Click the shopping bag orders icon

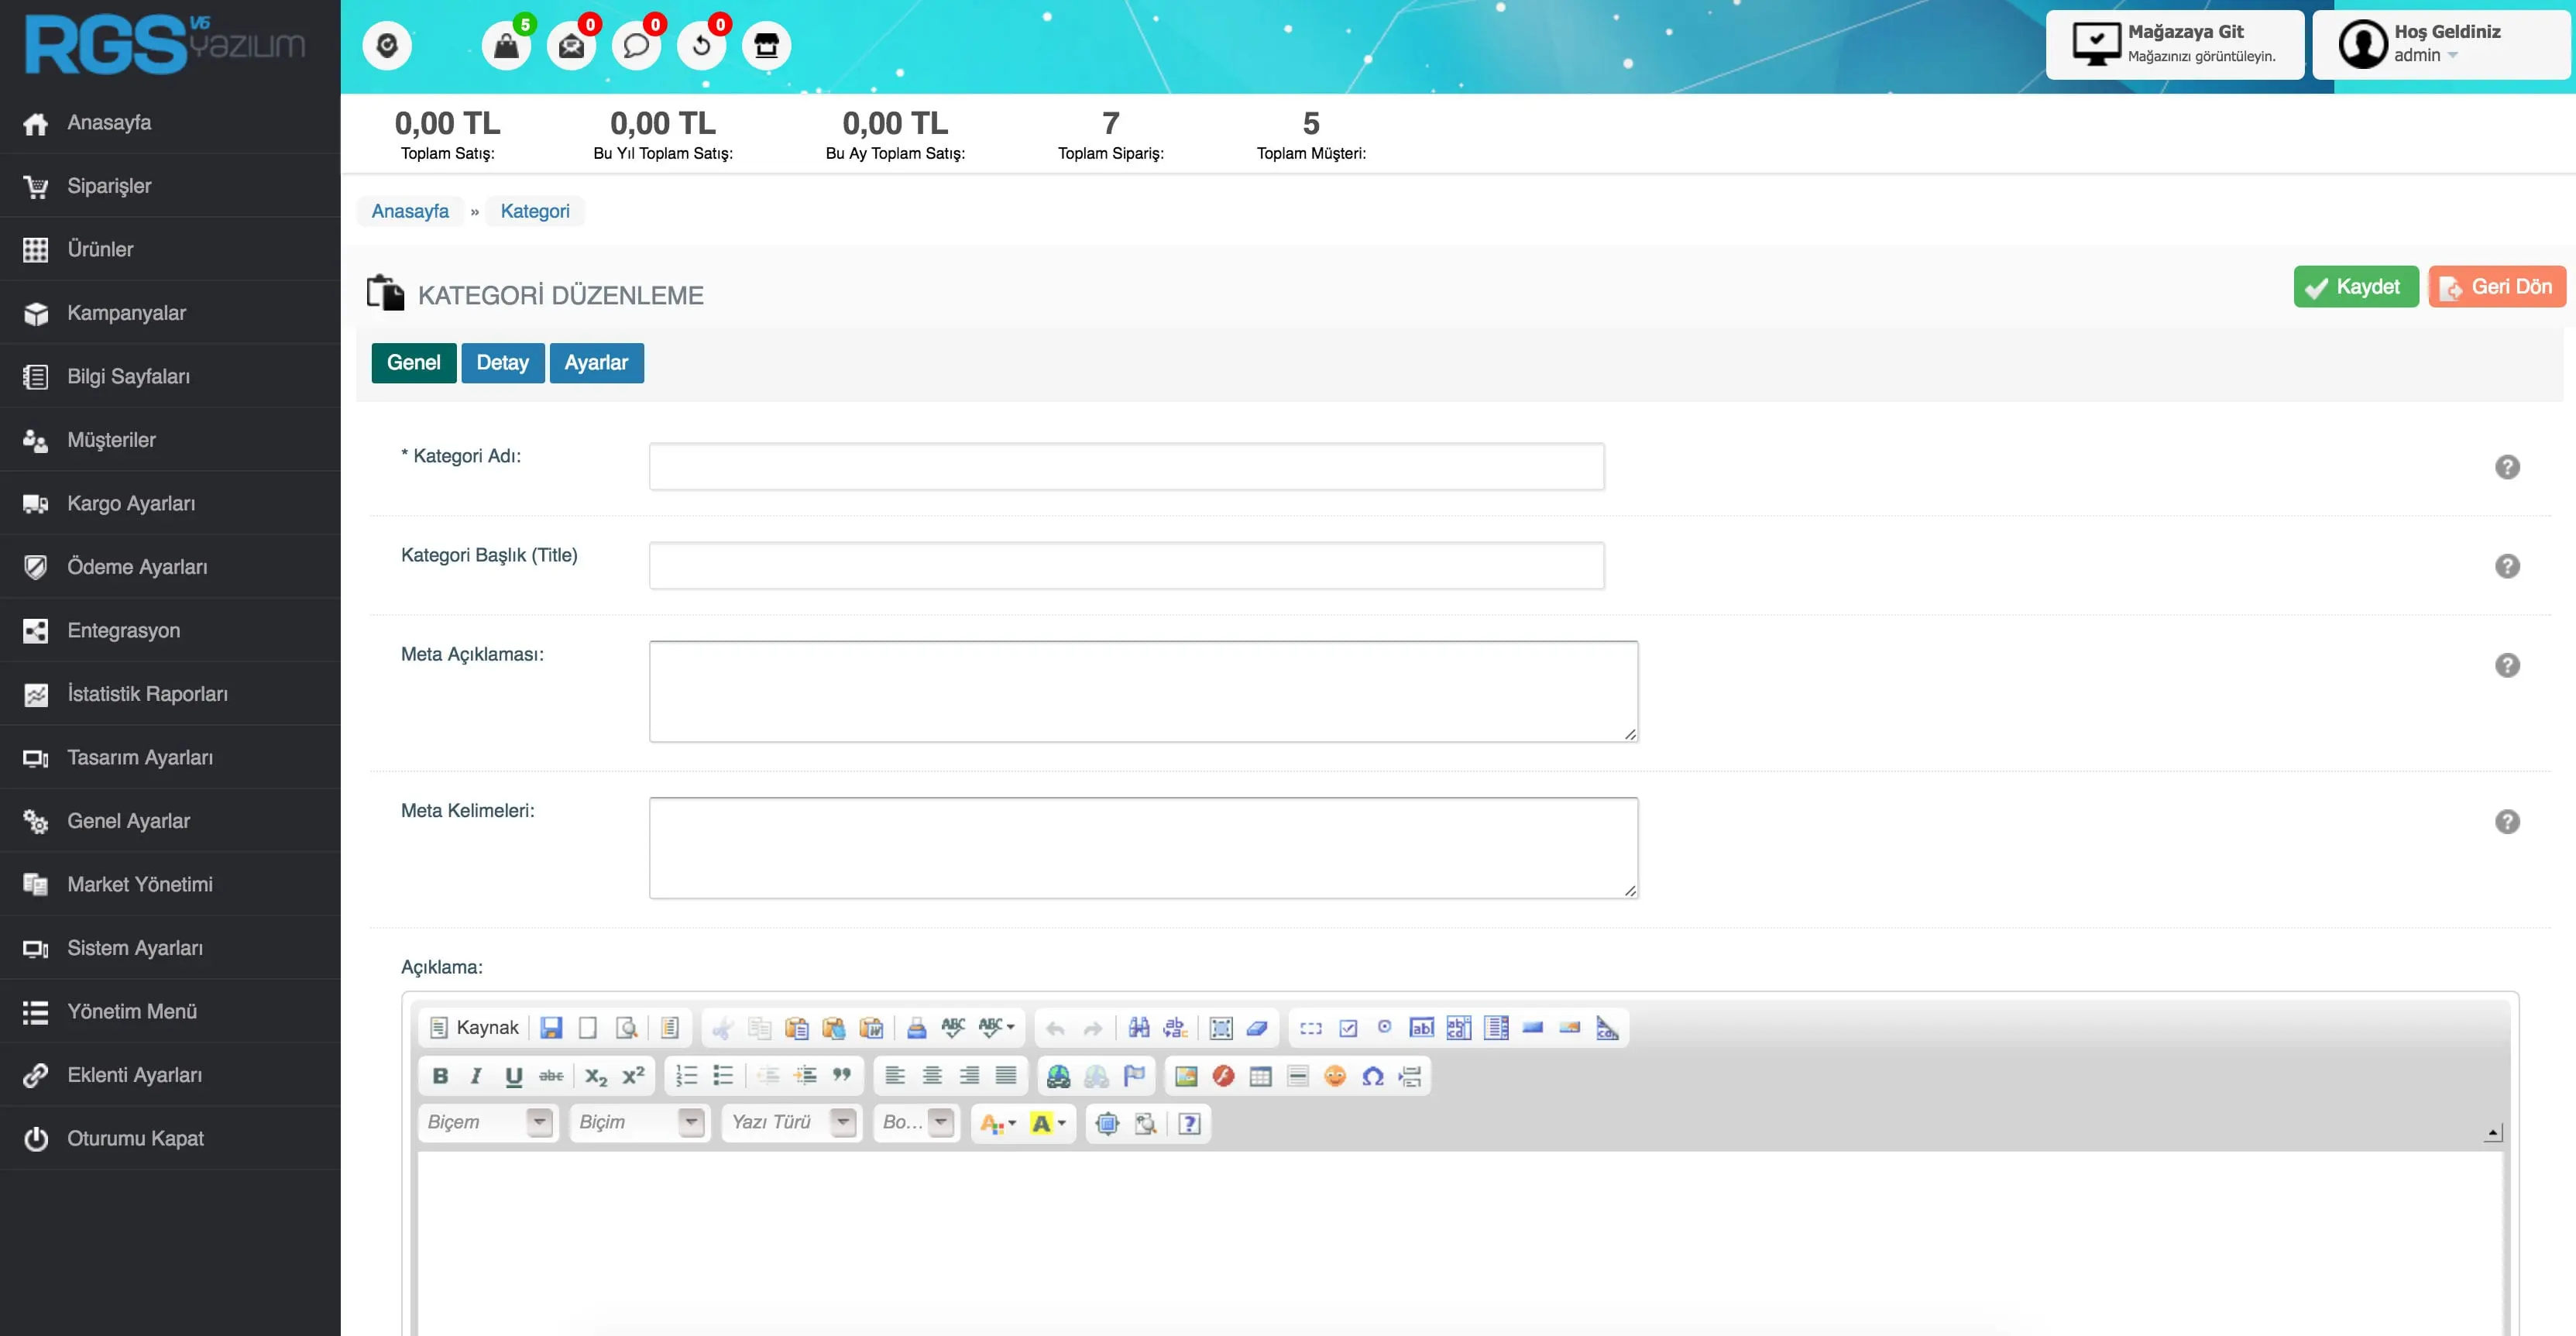pos(506,46)
